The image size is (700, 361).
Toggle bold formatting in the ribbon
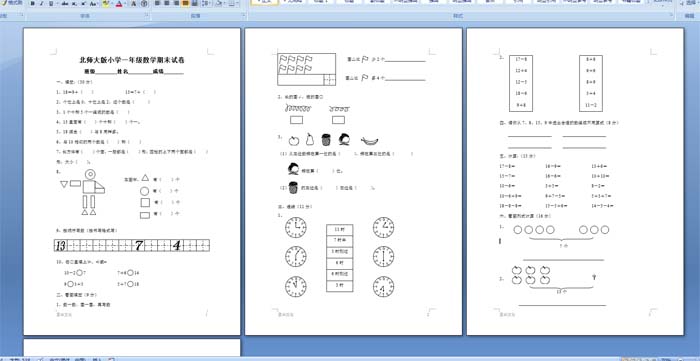[33, 4]
